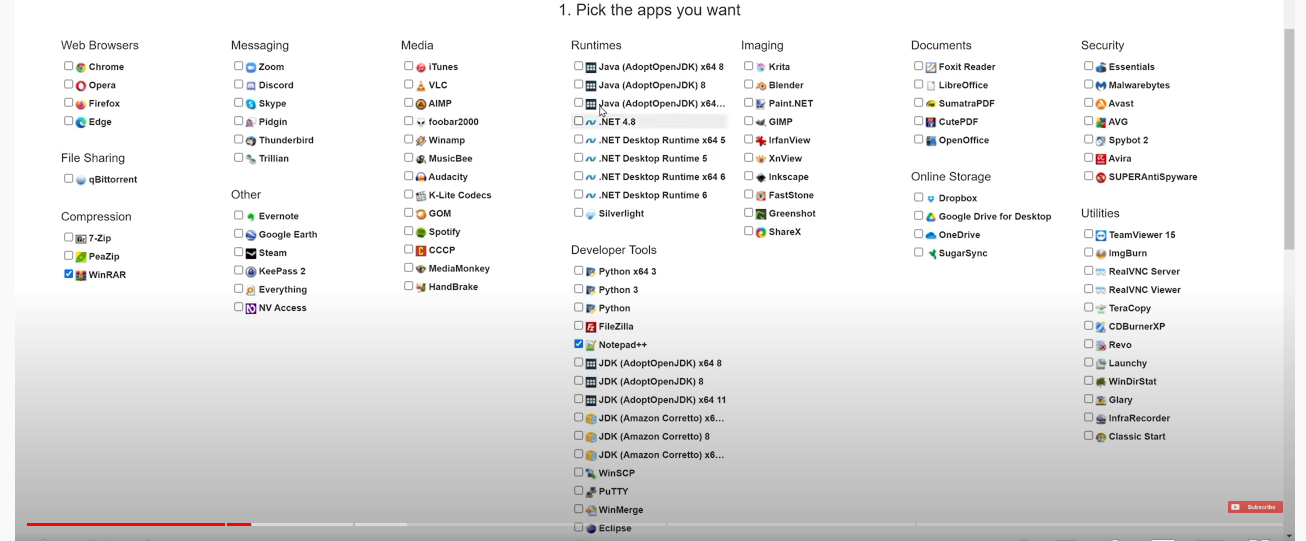The width and height of the screenshot is (1306, 541).
Task: Click the Thunderbird icon
Action: click(251, 141)
